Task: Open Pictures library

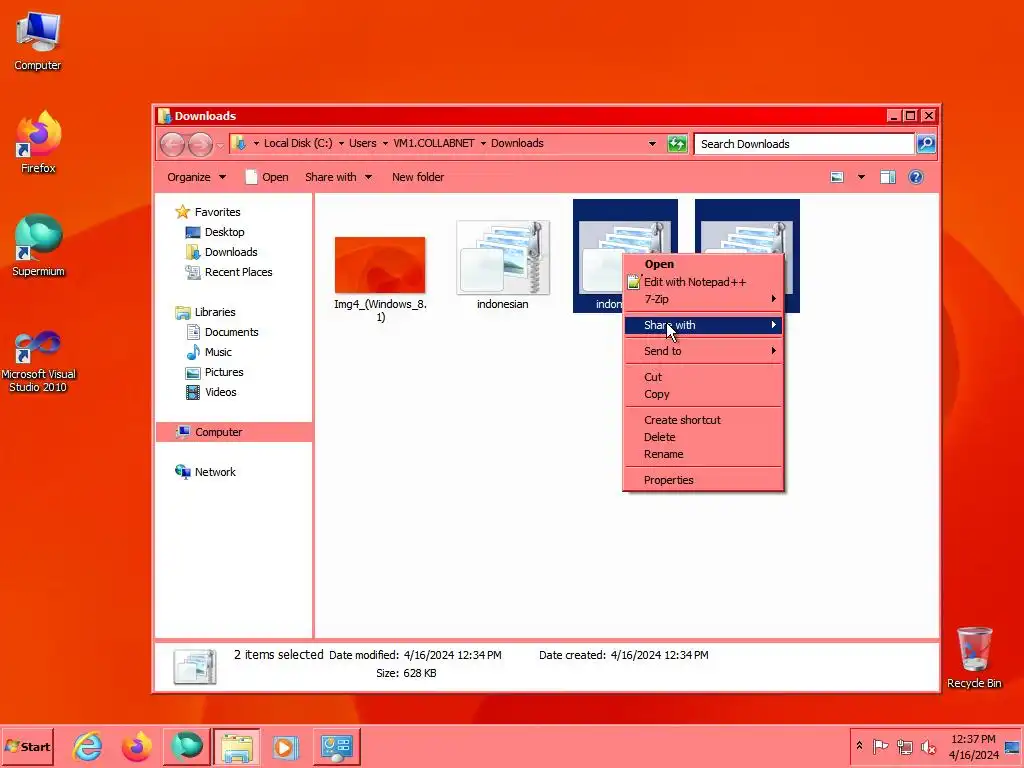Action: click(x=215, y=372)
